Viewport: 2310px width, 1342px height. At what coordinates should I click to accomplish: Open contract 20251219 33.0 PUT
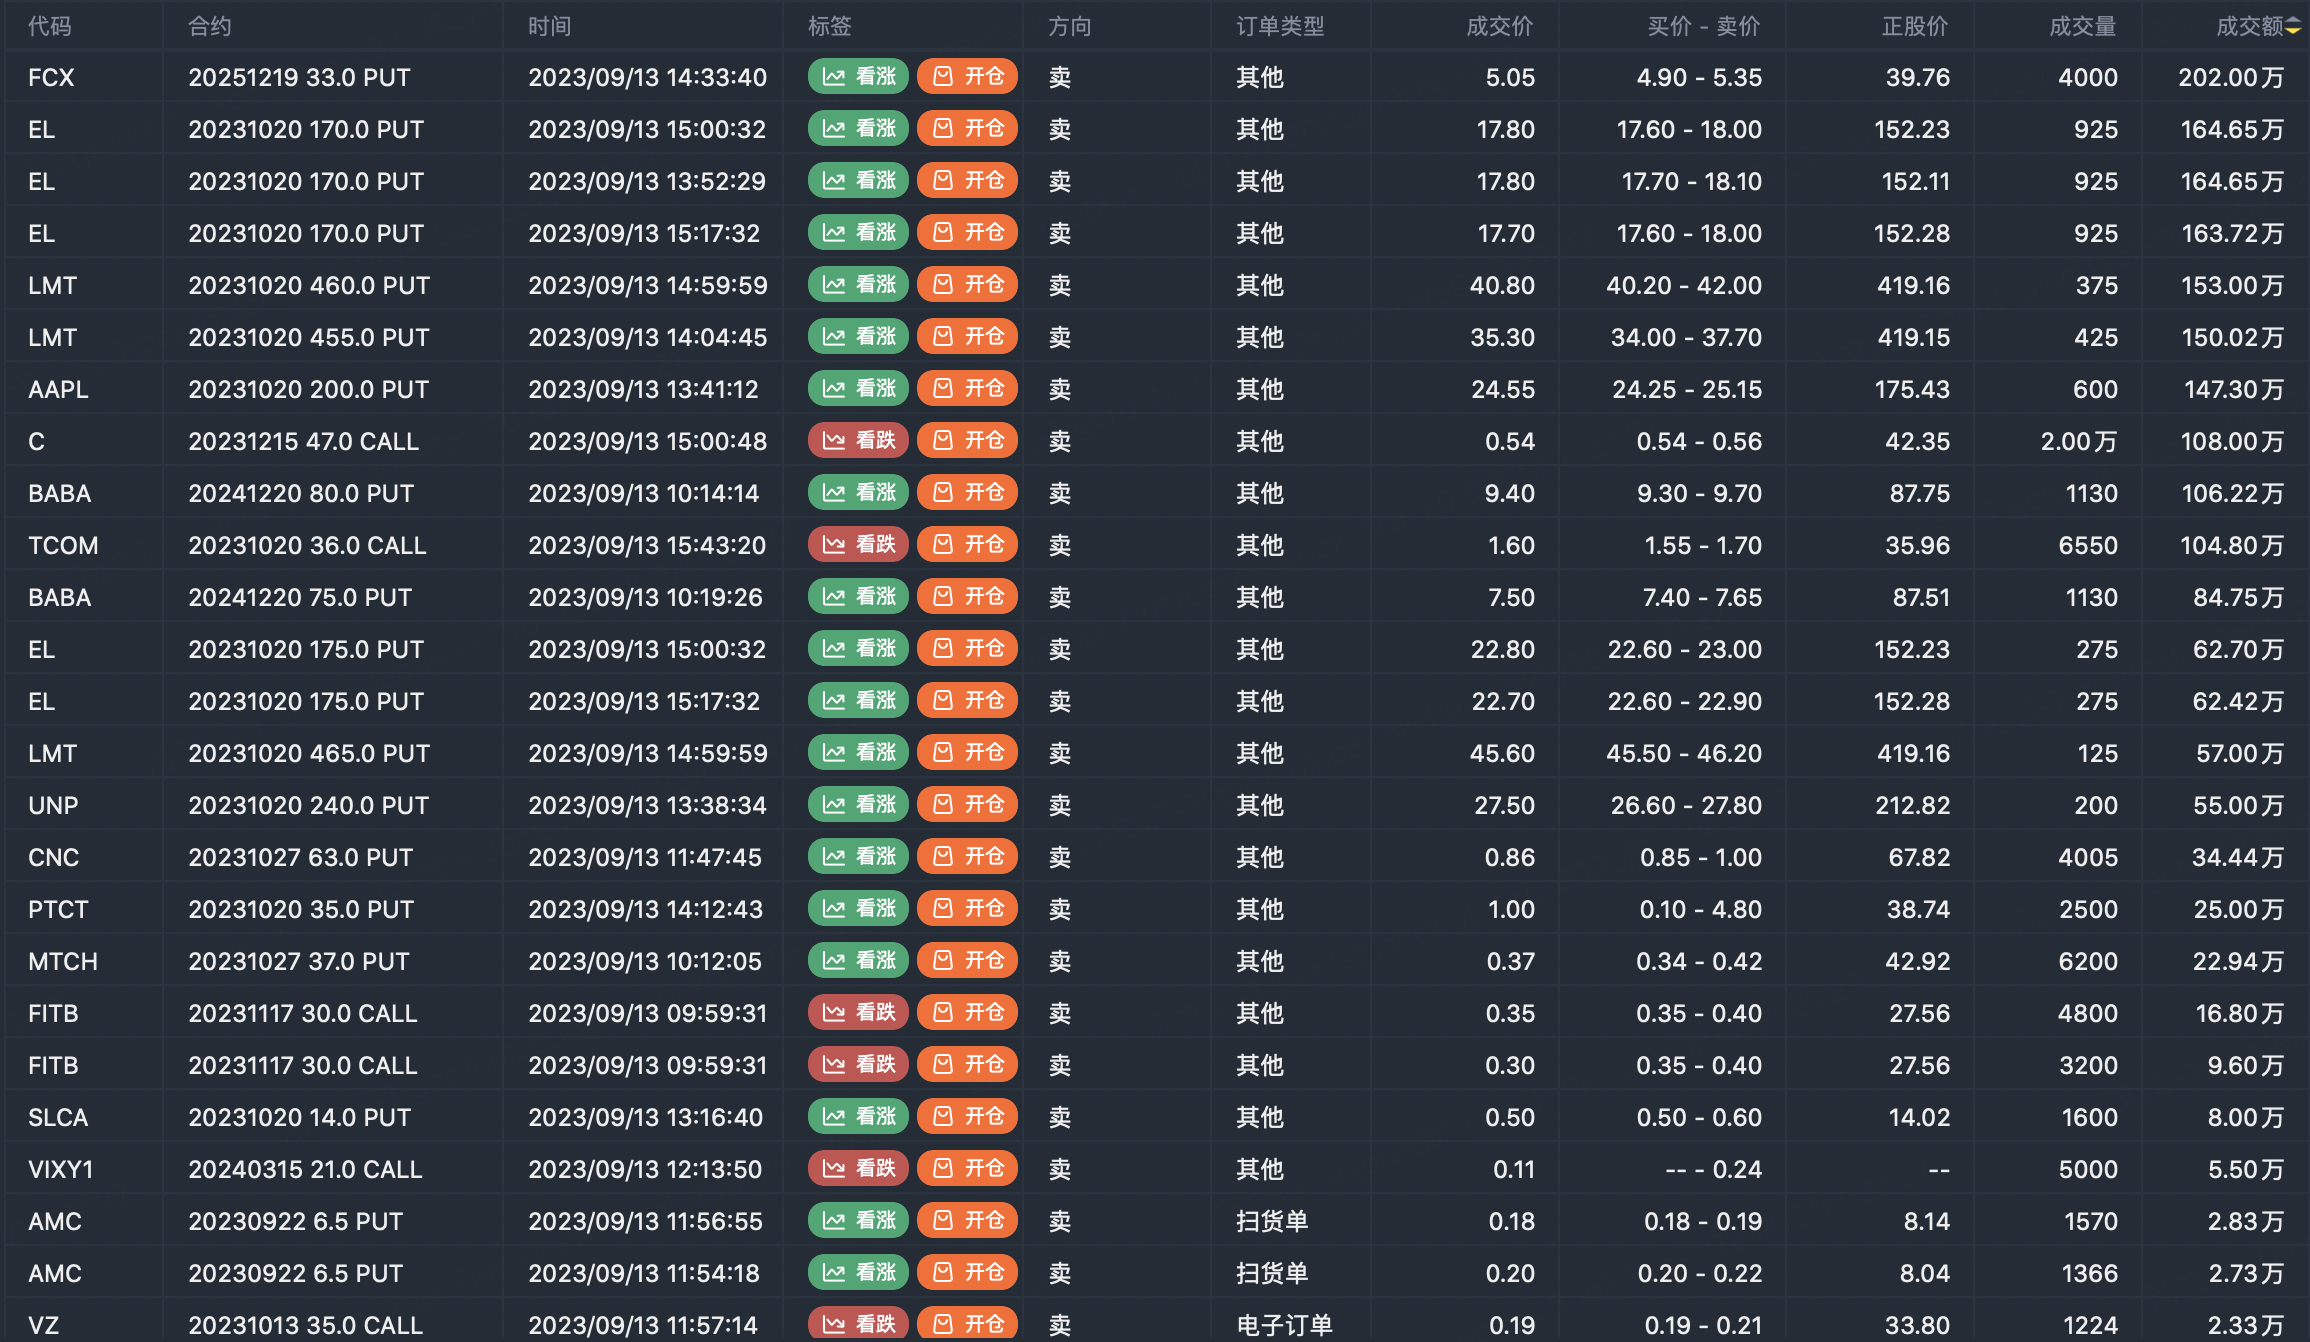[299, 77]
